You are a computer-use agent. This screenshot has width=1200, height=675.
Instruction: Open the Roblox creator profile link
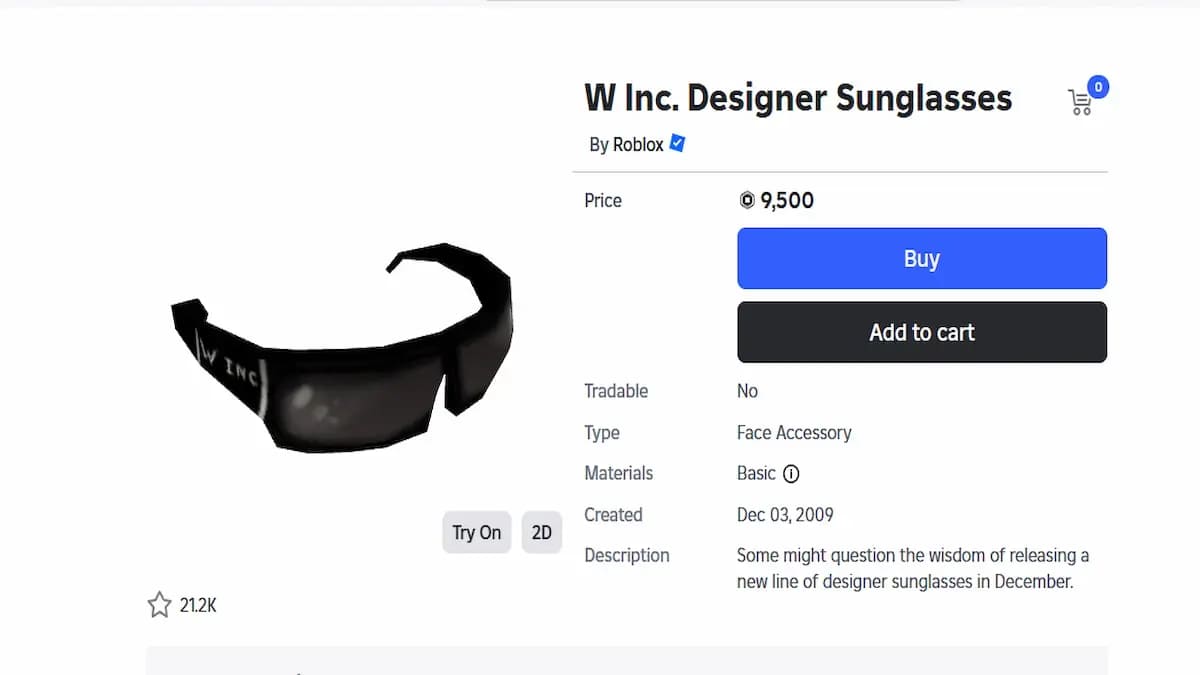click(637, 144)
